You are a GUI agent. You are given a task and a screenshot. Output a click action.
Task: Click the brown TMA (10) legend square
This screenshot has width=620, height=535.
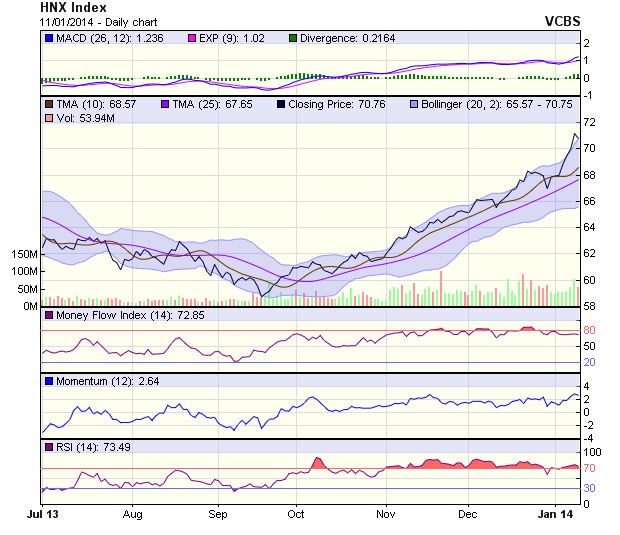[49, 104]
